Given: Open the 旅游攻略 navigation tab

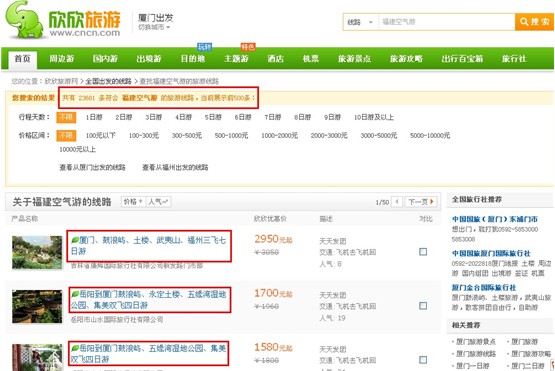Looking at the screenshot, I should point(406,59).
